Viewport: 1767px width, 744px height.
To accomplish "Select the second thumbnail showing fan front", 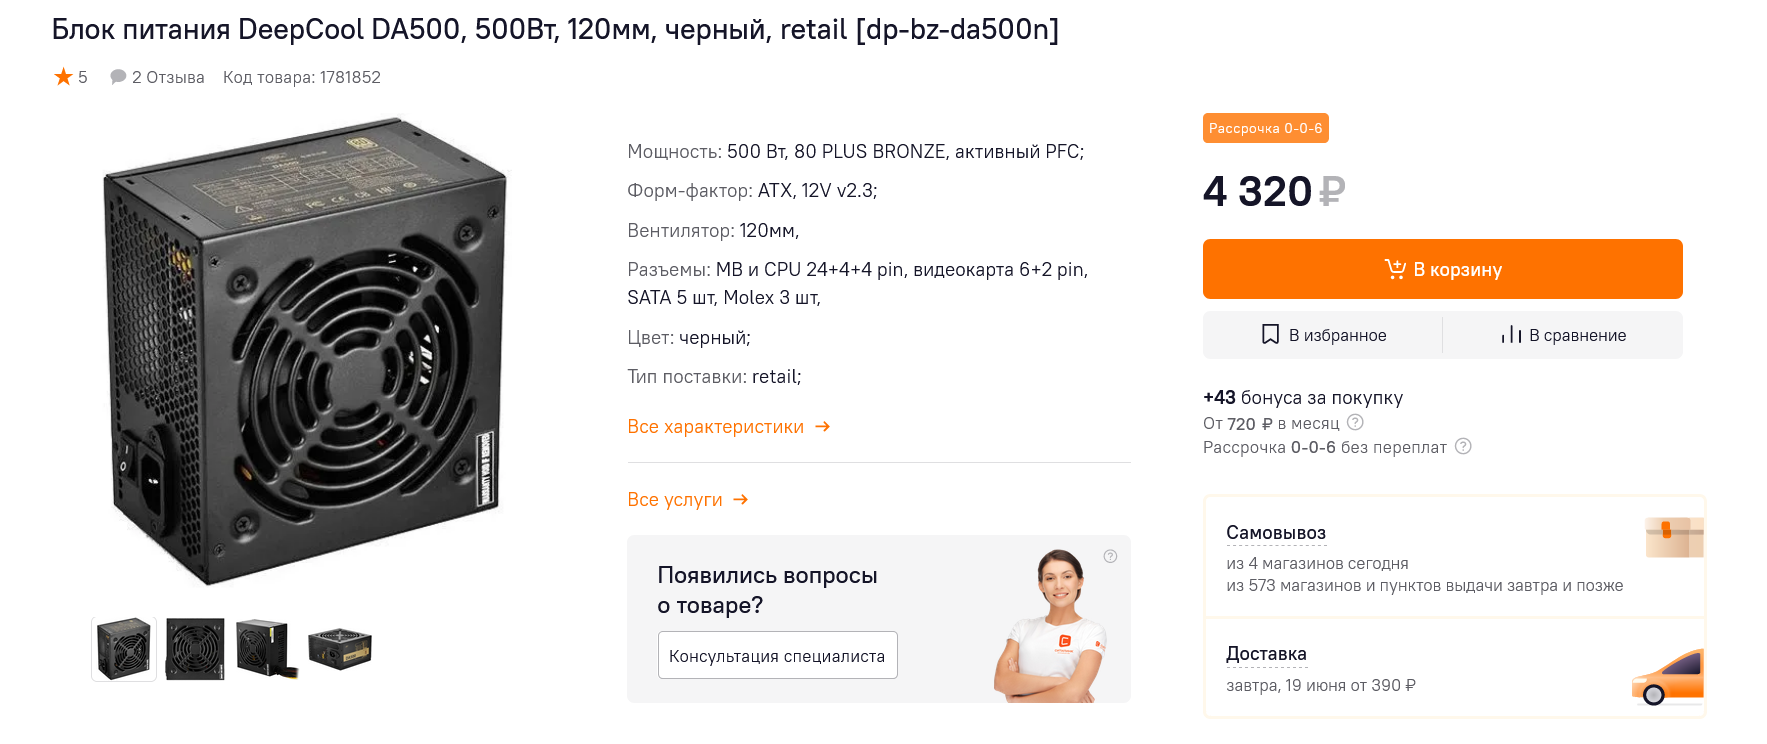I will 195,649.
